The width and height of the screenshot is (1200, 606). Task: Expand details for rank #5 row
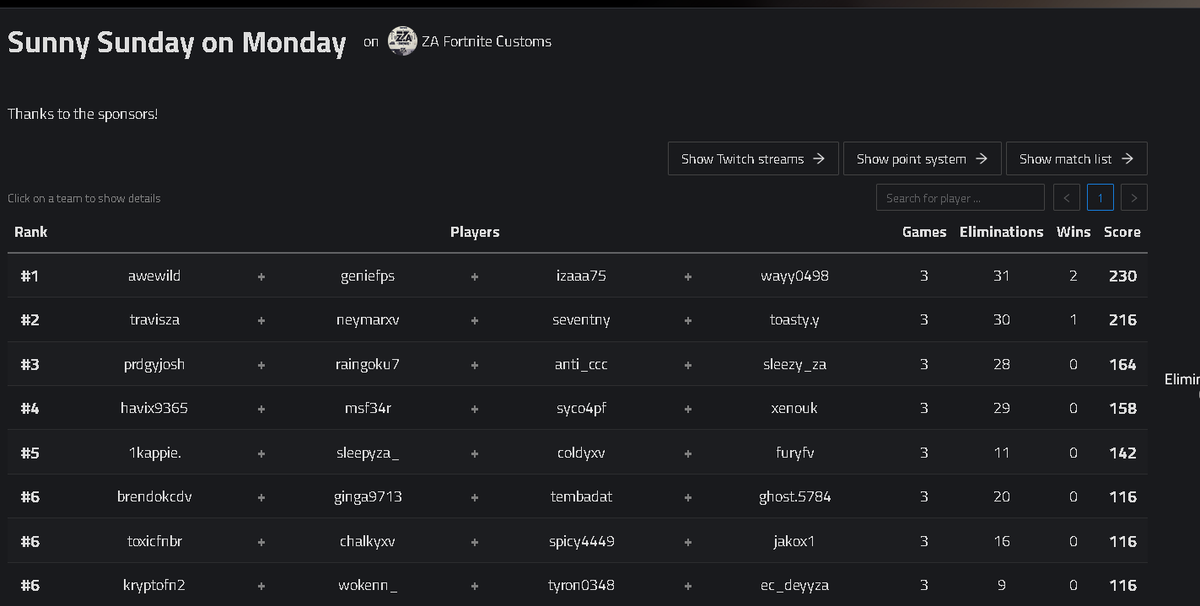click(x=577, y=453)
